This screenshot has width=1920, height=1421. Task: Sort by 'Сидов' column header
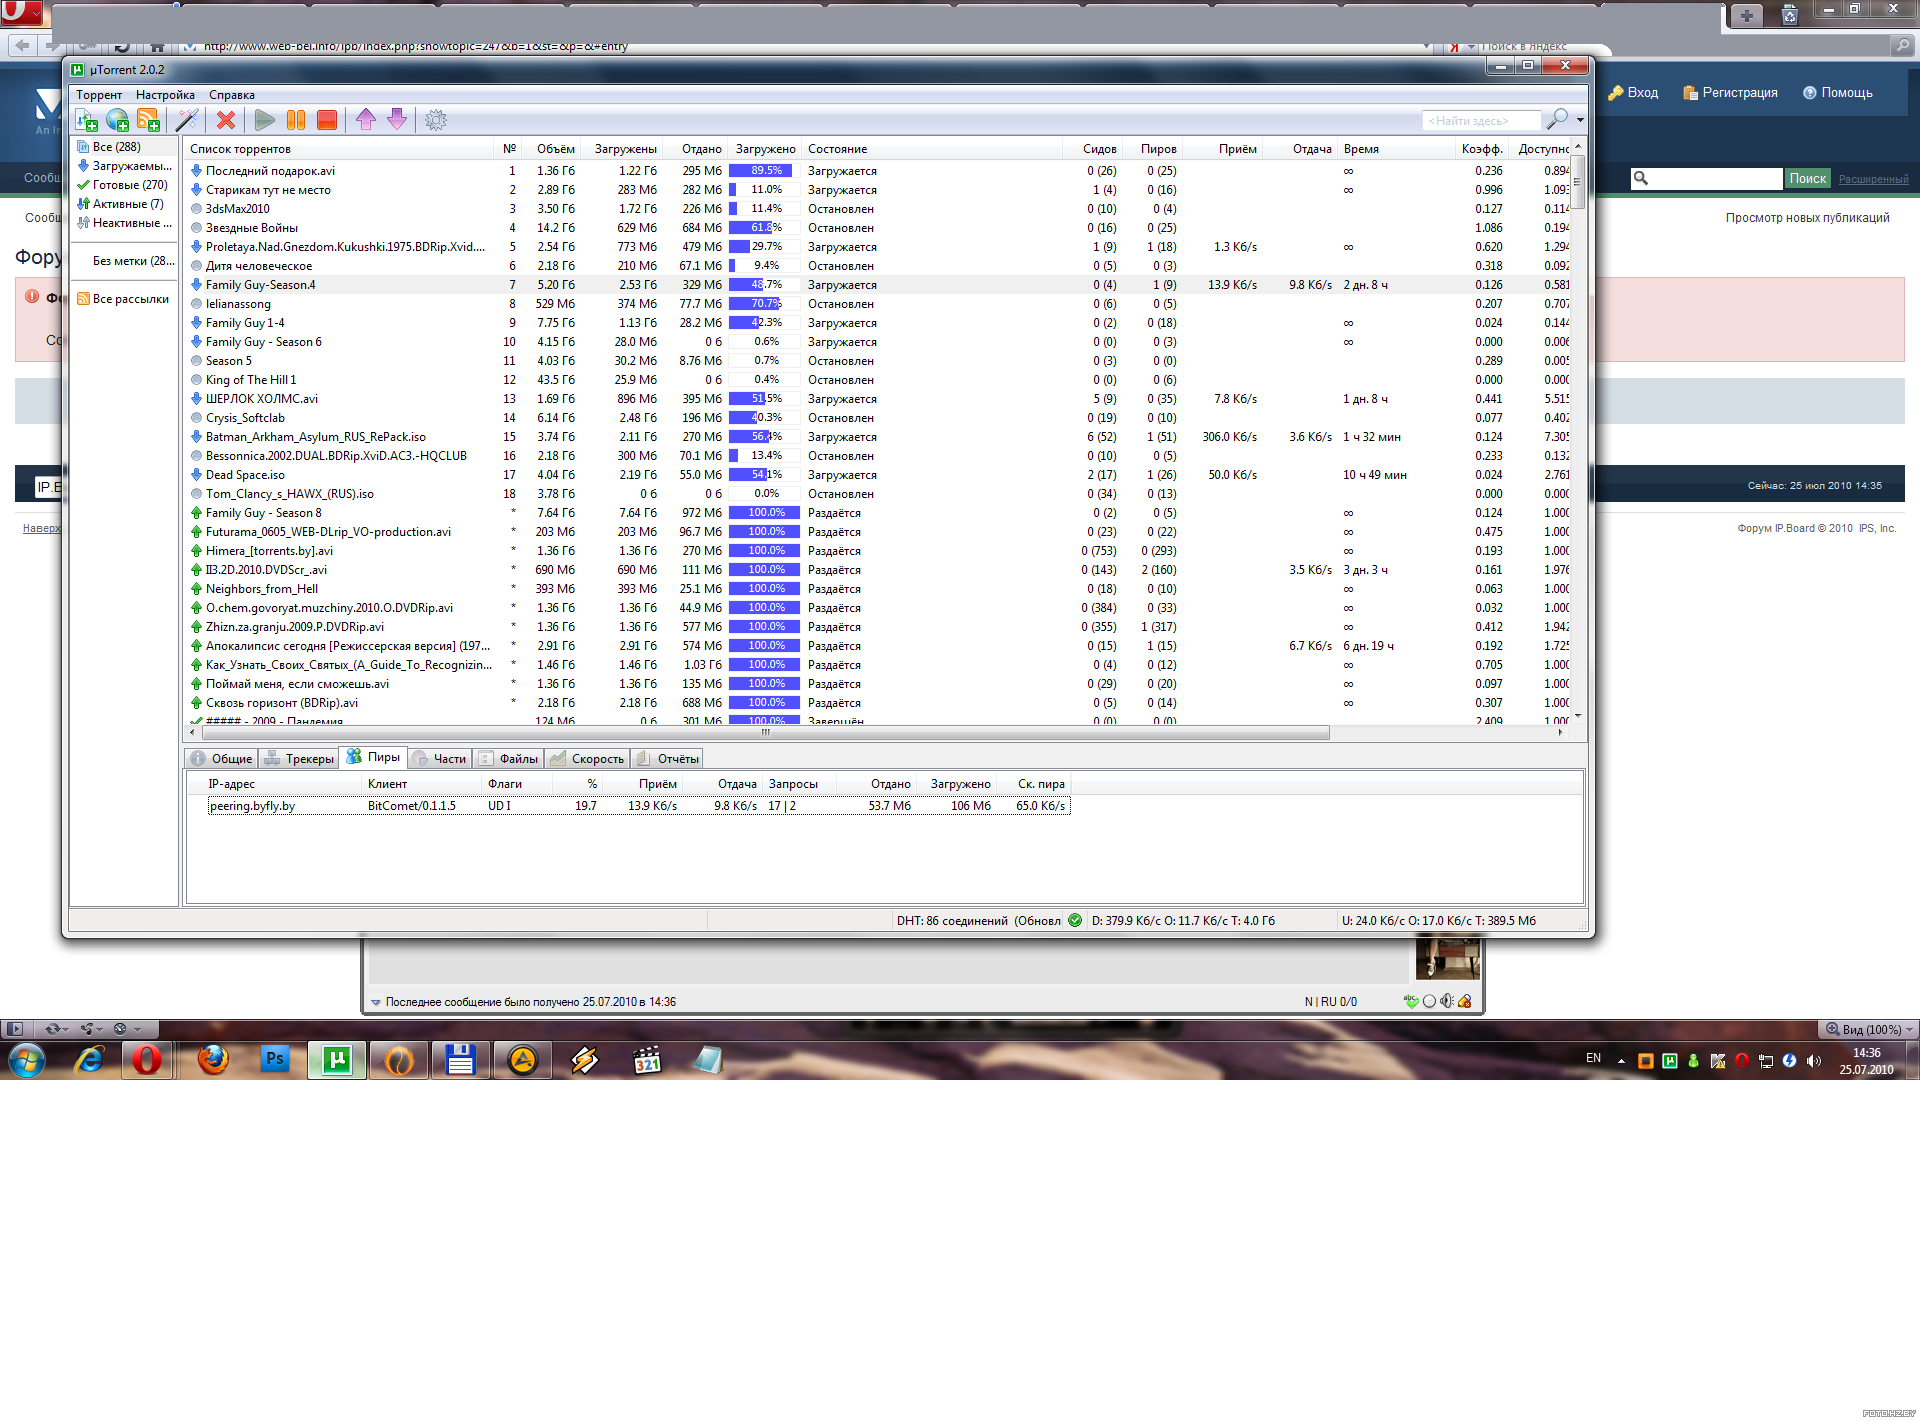tap(1093, 149)
